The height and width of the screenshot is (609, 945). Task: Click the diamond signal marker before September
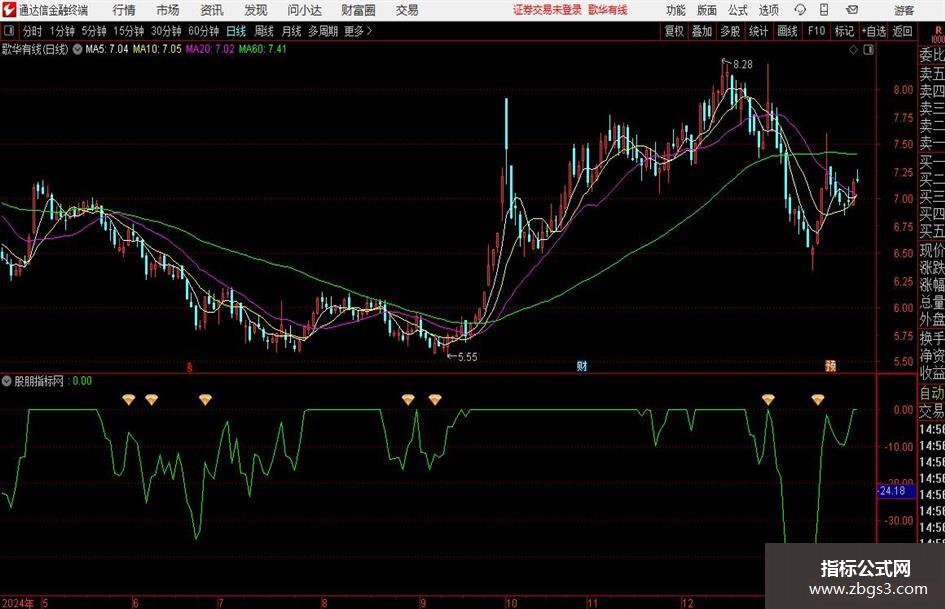409,399
